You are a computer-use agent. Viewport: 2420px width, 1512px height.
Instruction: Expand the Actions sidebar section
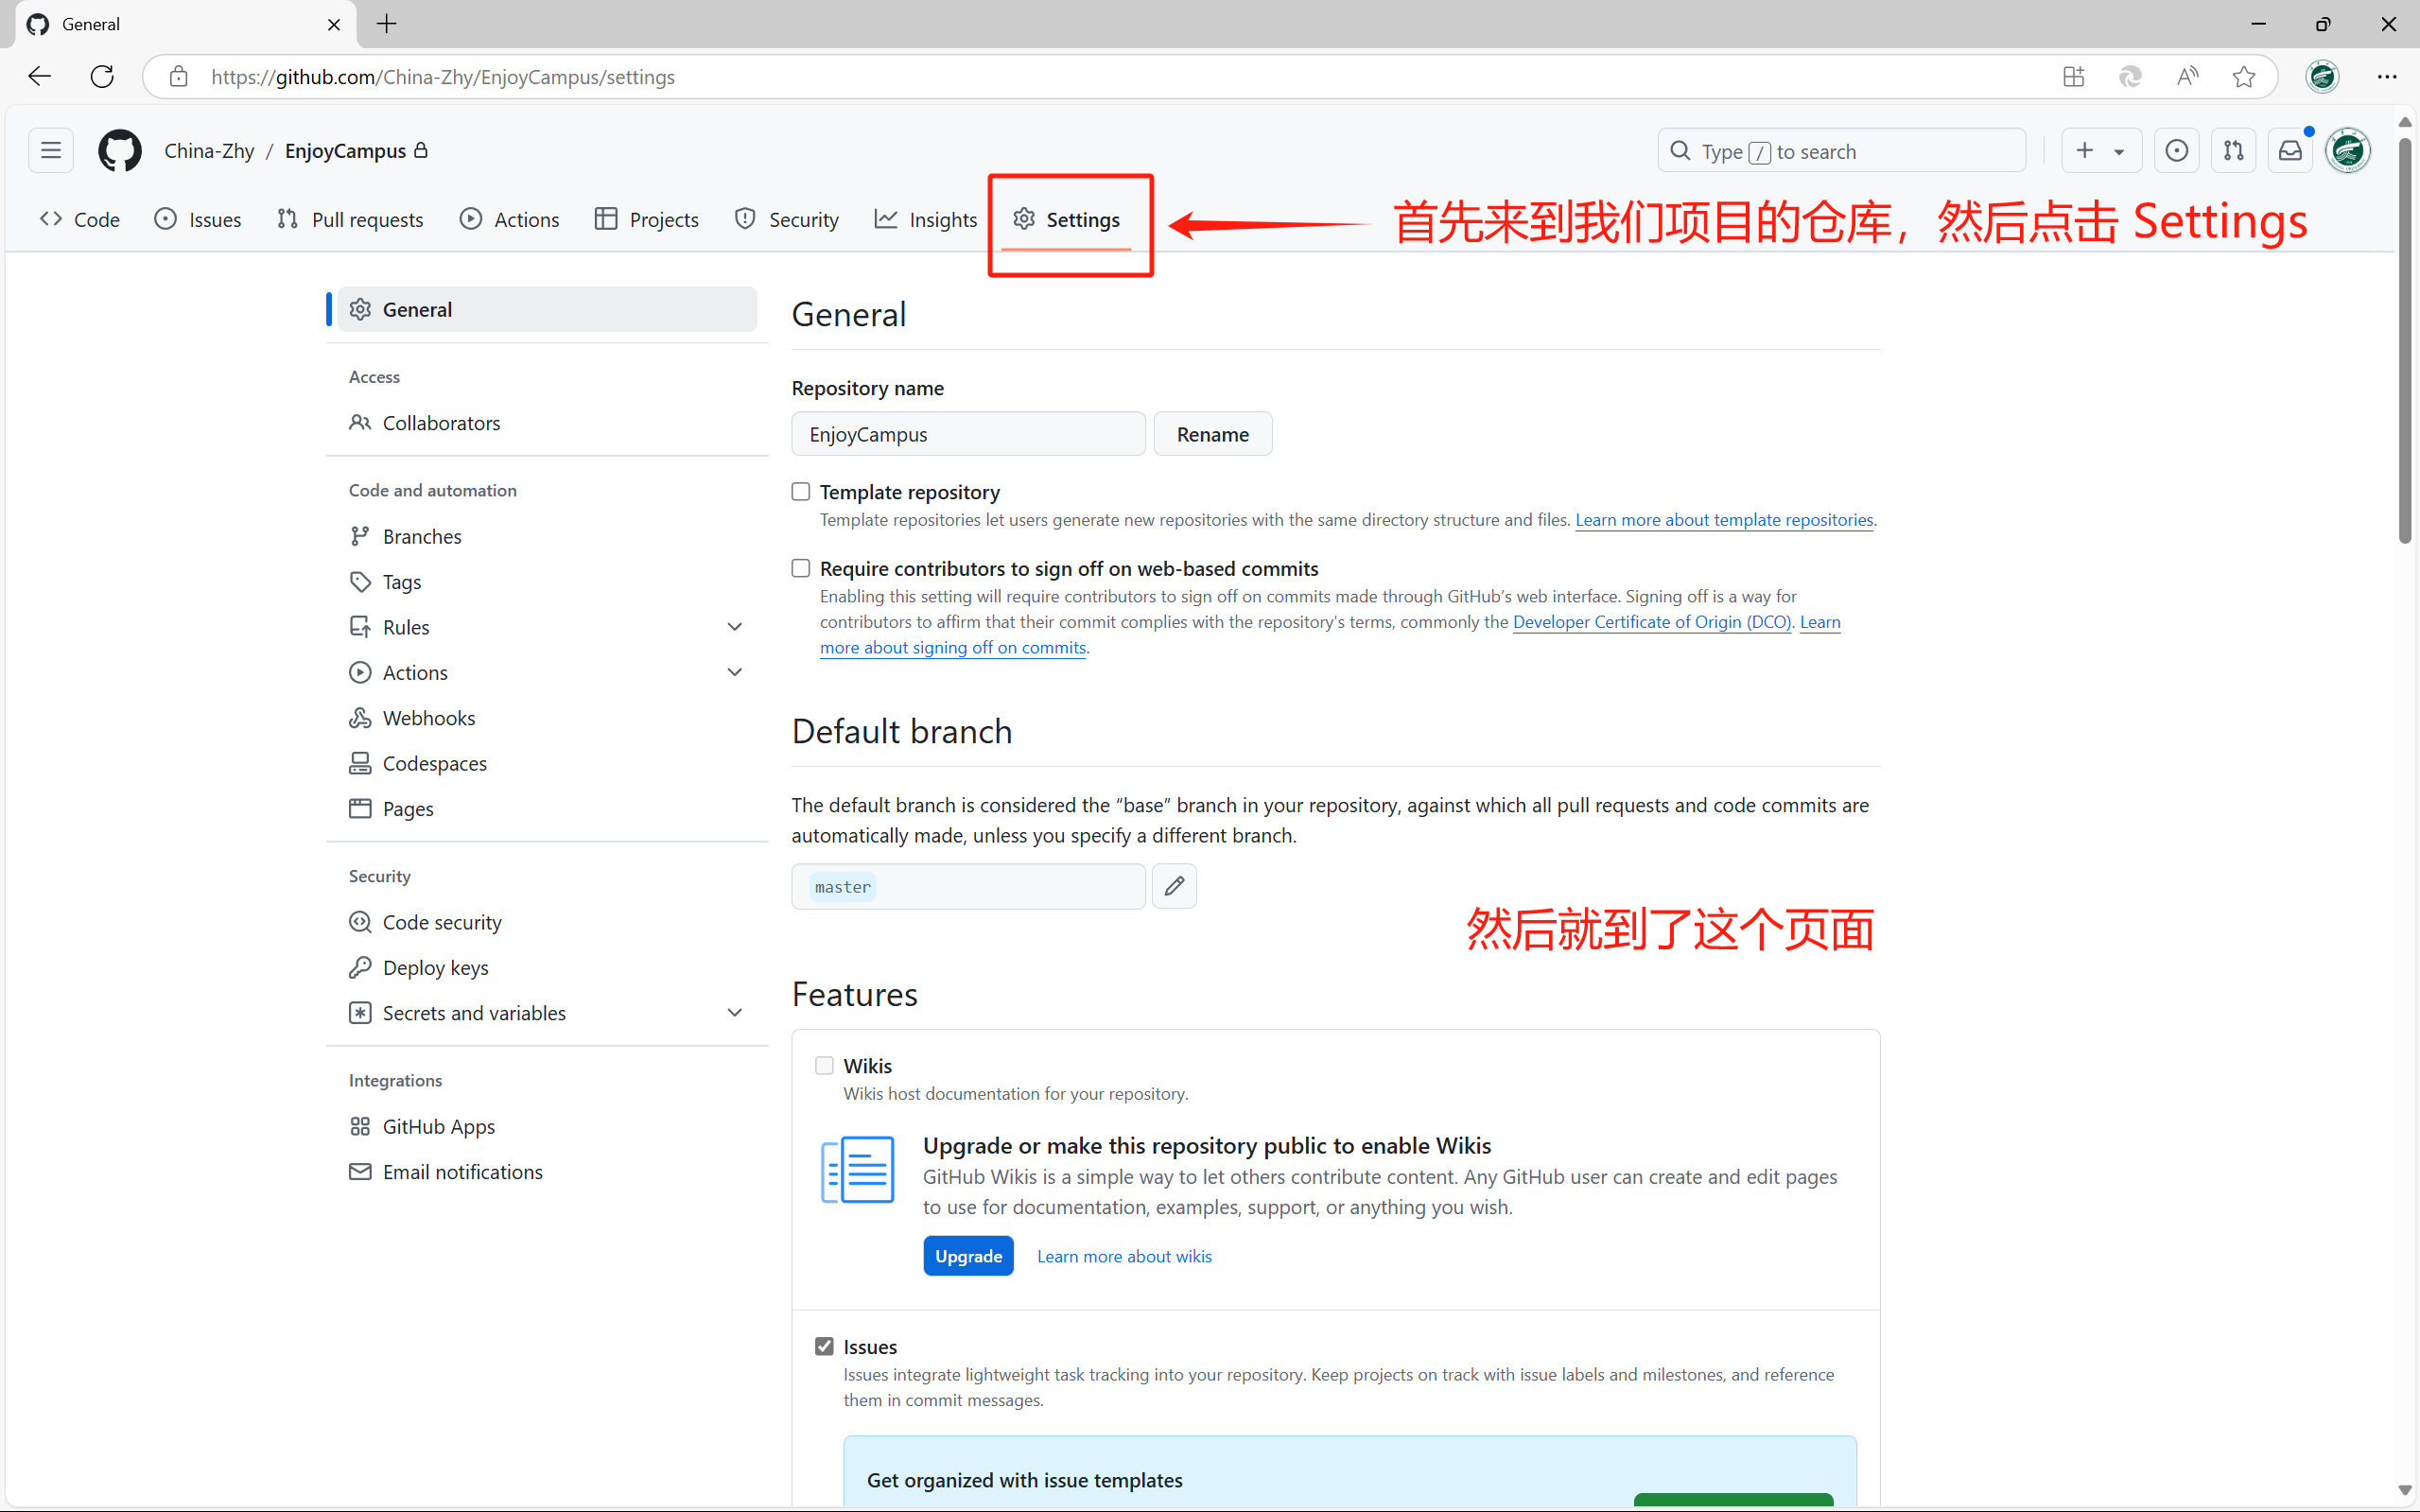[735, 672]
